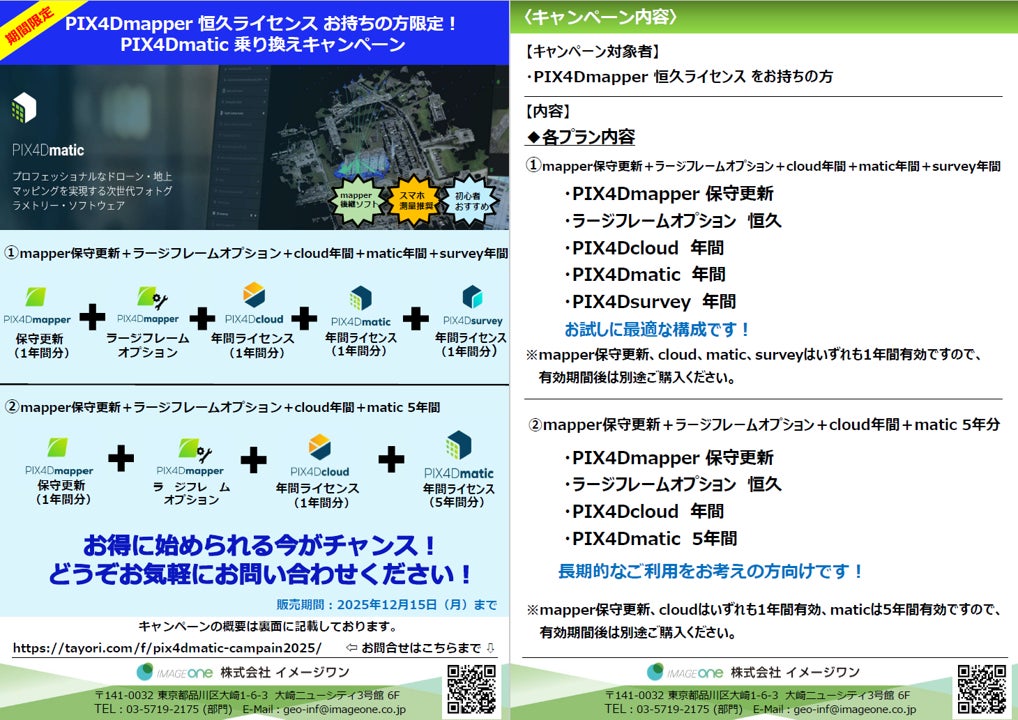Click 'どうぞお気軽にお問い合わせください！' slogan

tap(260, 574)
